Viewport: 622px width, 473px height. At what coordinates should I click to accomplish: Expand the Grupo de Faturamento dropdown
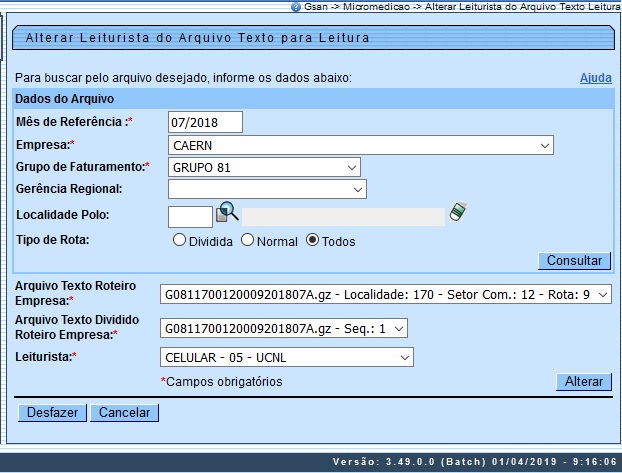(x=264, y=167)
